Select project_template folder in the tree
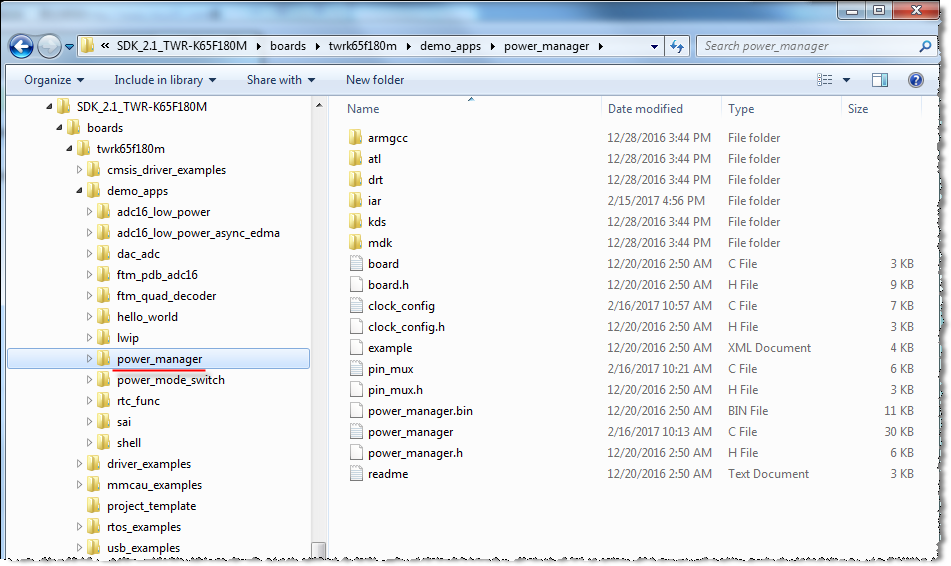Viewport: 951px width, 566px height. pyautogui.click(x=152, y=506)
